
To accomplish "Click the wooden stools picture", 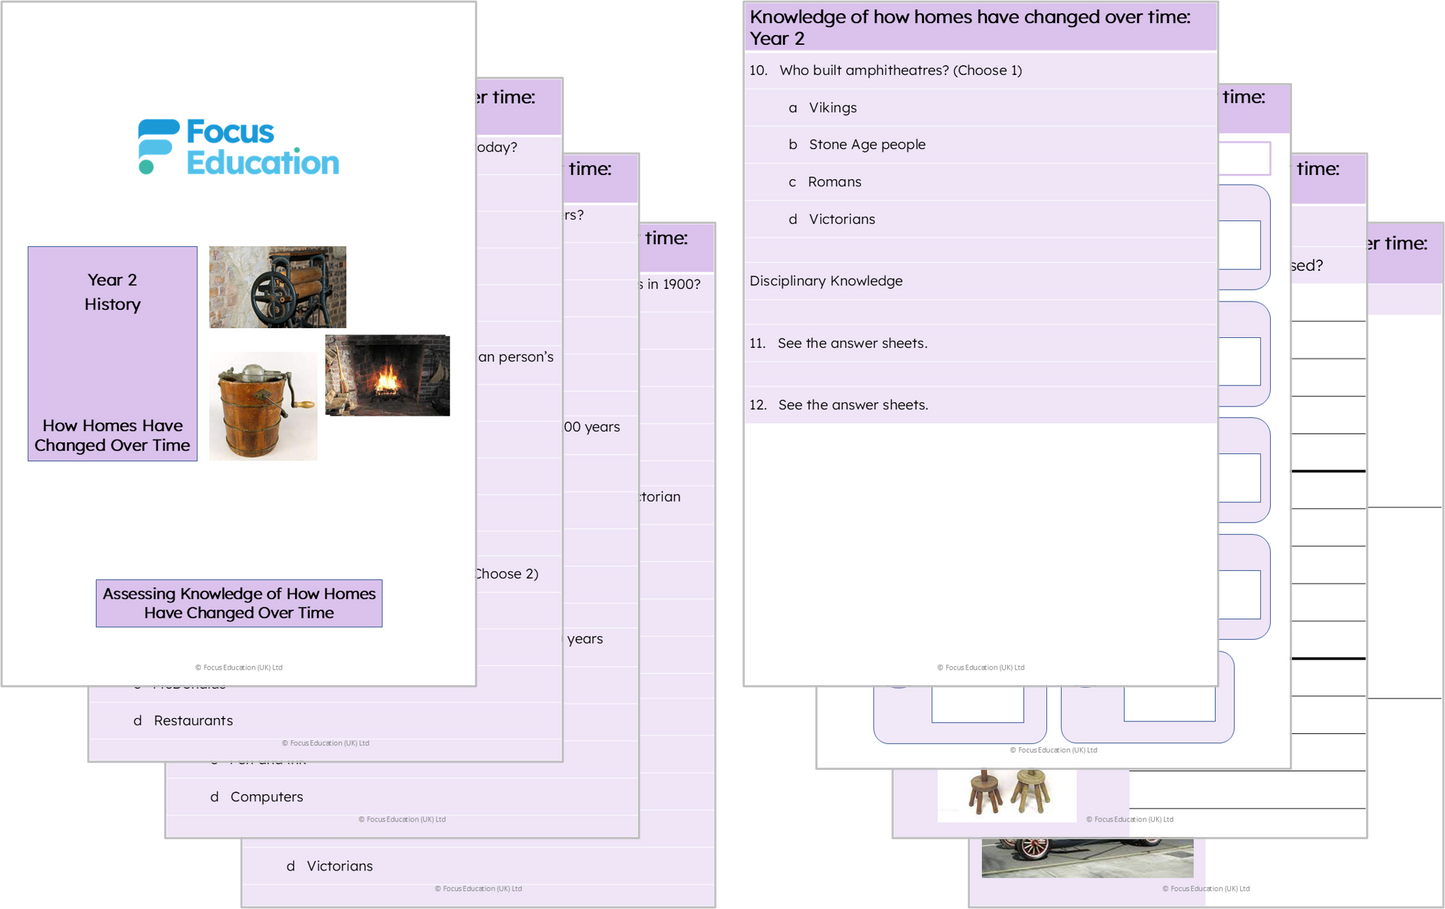I will coord(1009,793).
